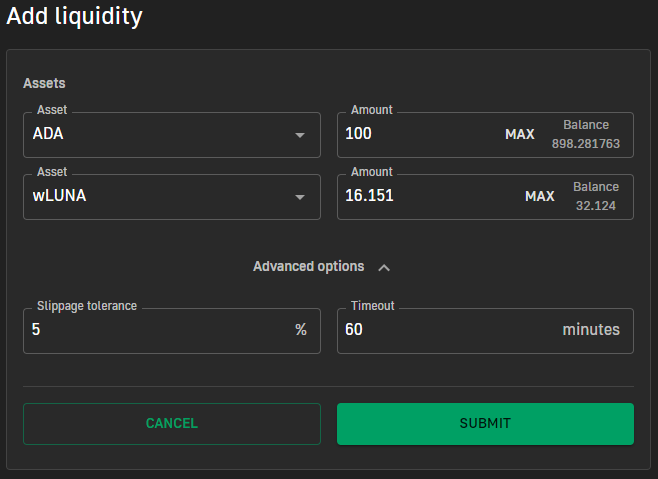The image size is (658, 479).
Task: Focus the ADA amount field showing 100
Action: point(420,134)
